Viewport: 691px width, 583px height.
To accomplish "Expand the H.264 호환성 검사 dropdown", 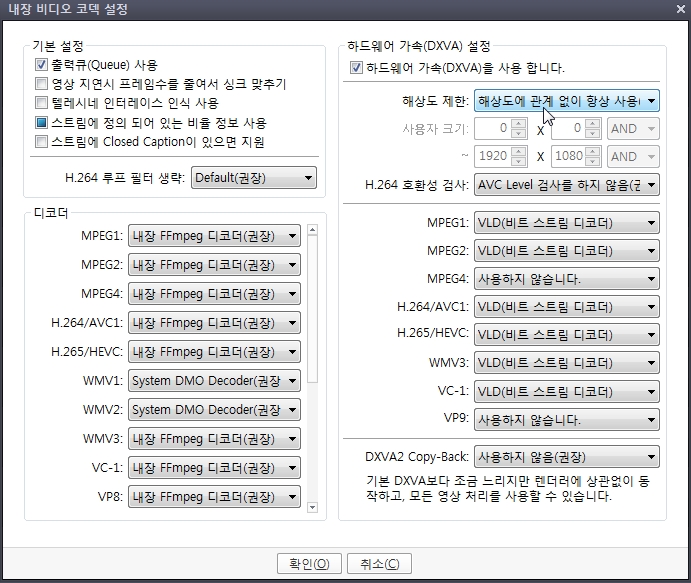I will [x=566, y=185].
